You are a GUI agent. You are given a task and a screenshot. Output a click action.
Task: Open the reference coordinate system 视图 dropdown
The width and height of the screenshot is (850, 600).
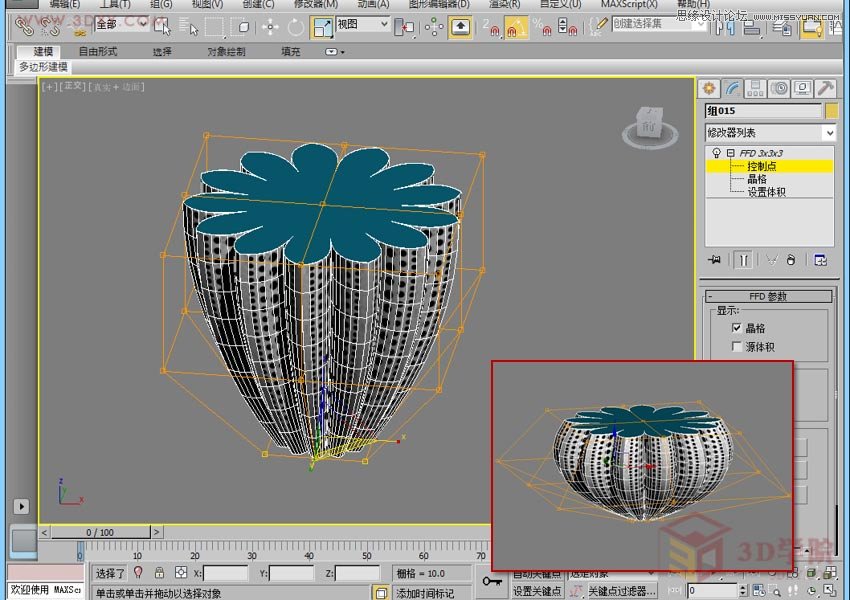(x=362, y=24)
